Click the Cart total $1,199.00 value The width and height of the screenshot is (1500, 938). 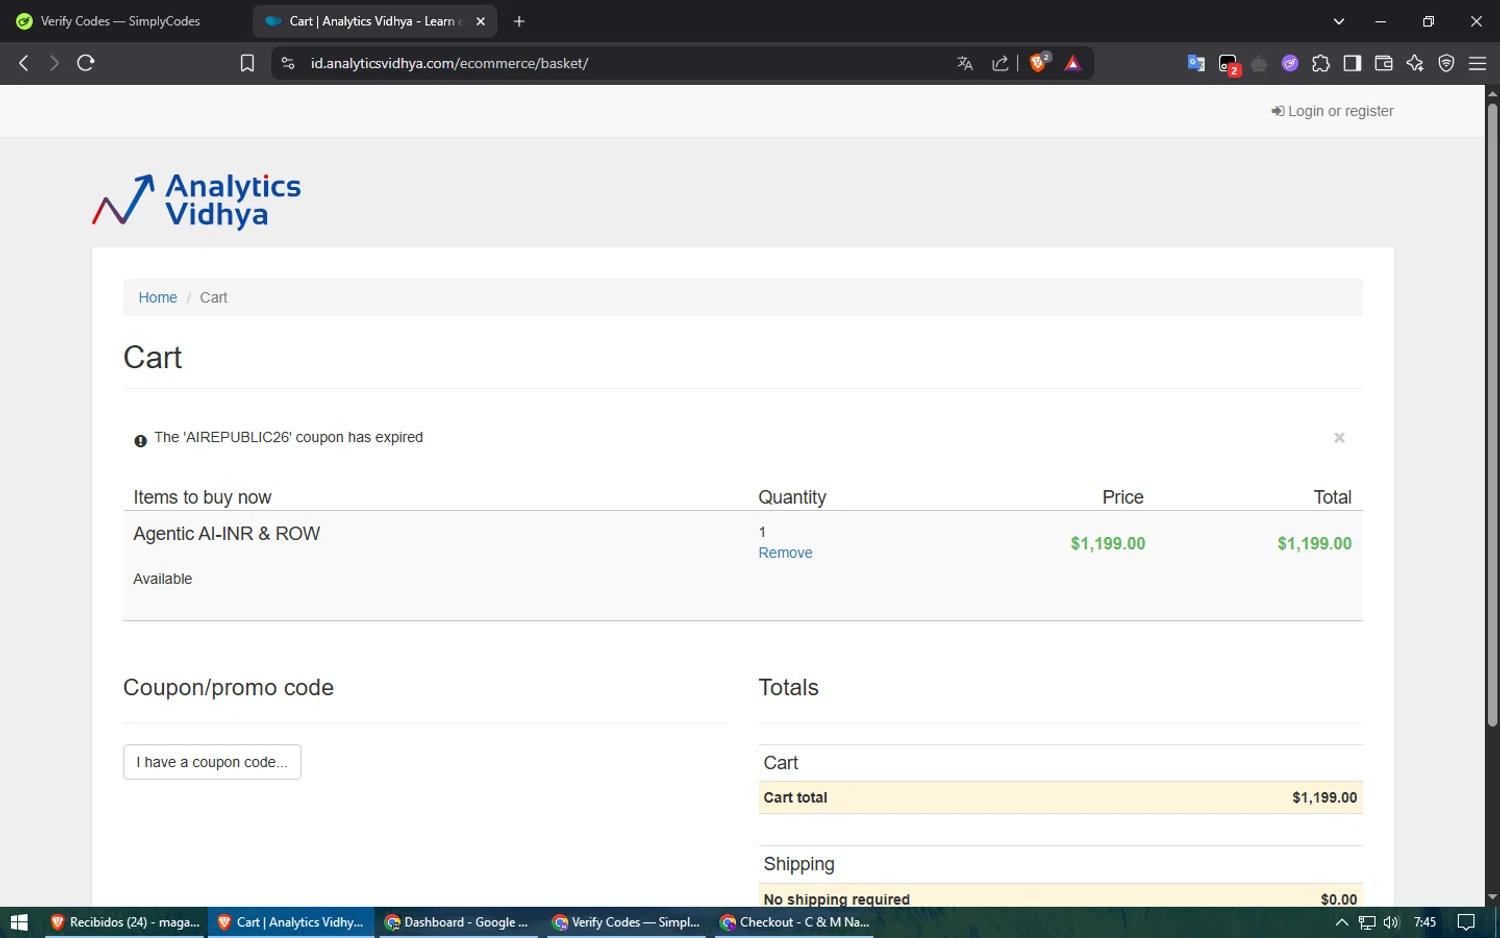1324,798
